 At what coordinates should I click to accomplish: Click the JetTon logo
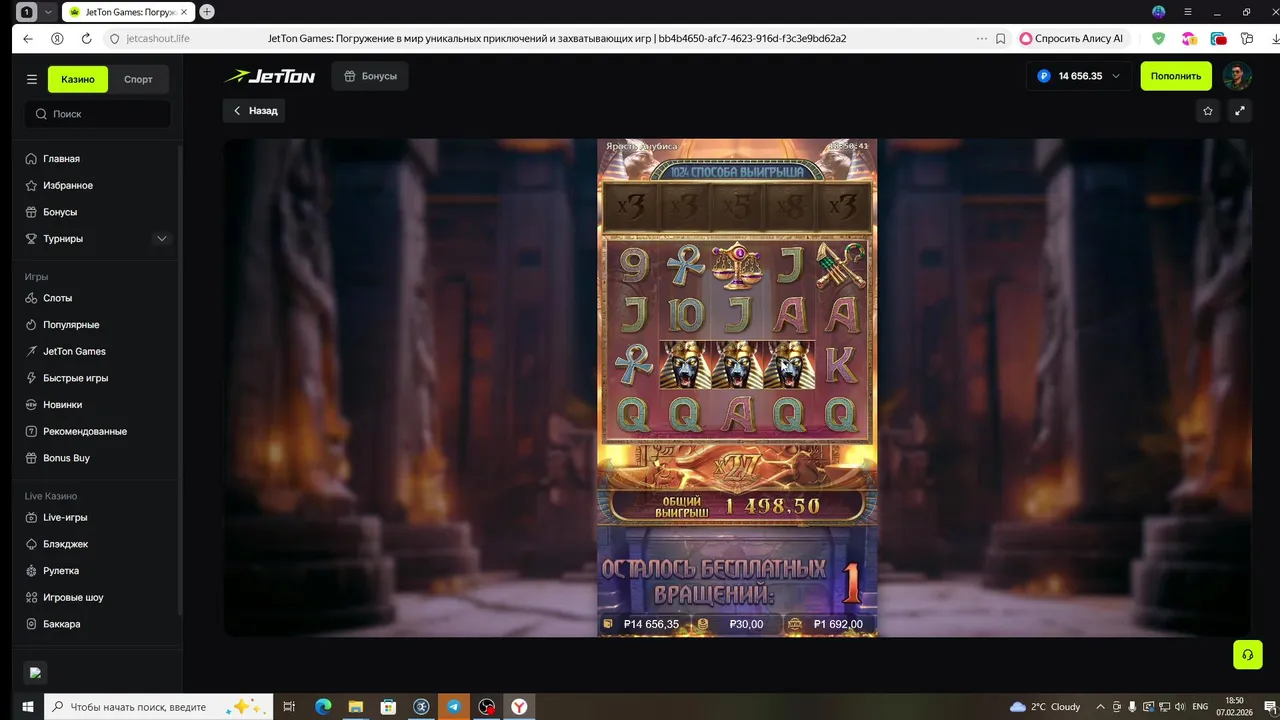click(269, 76)
